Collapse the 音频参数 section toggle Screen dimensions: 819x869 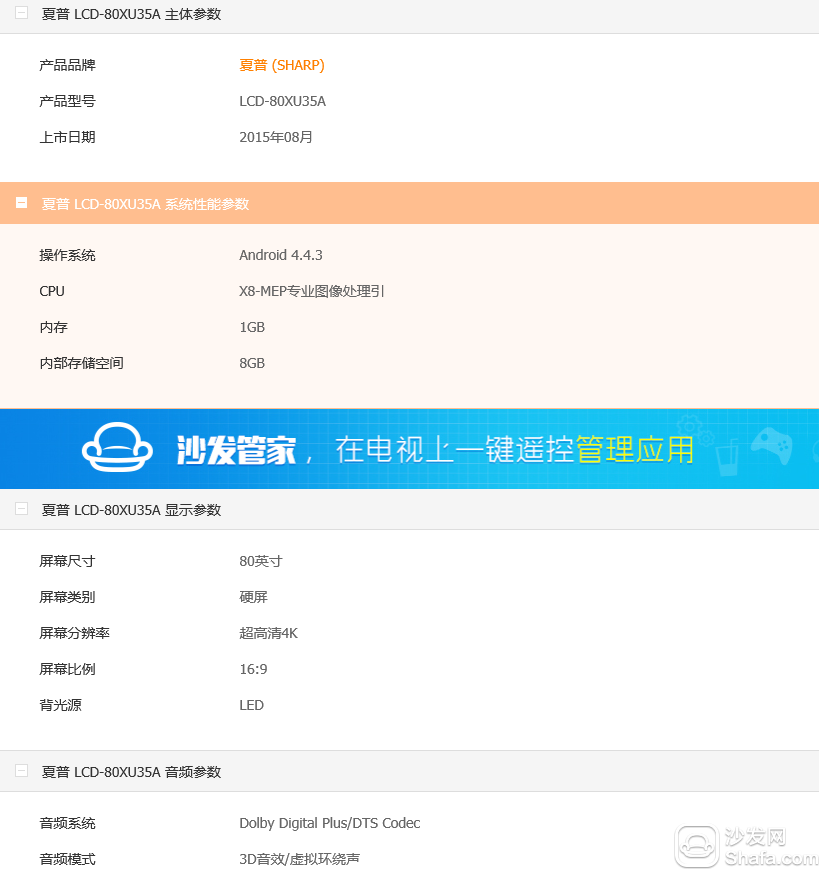click(x=22, y=771)
